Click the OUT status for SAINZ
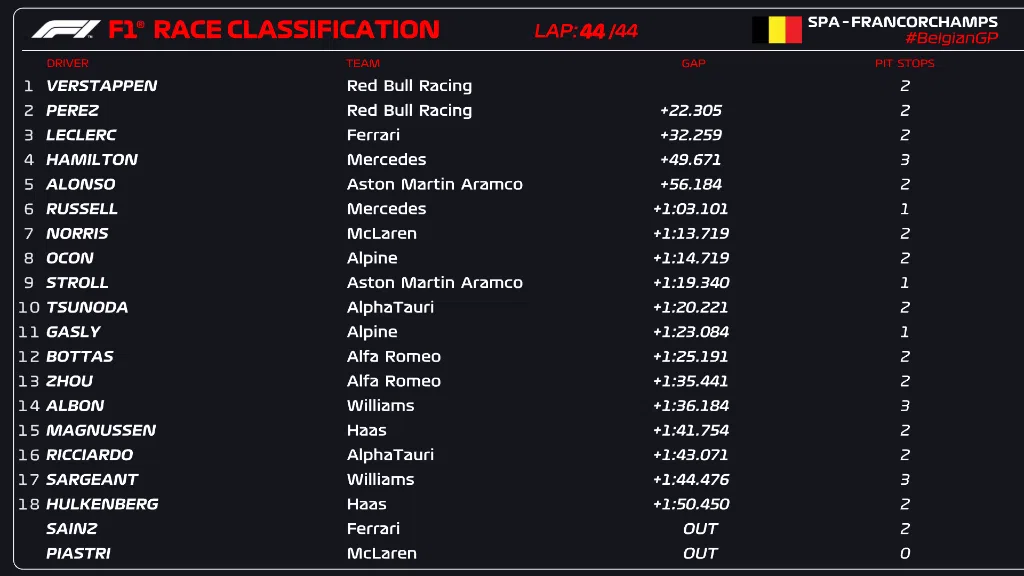The image size is (1024, 576). point(700,529)
